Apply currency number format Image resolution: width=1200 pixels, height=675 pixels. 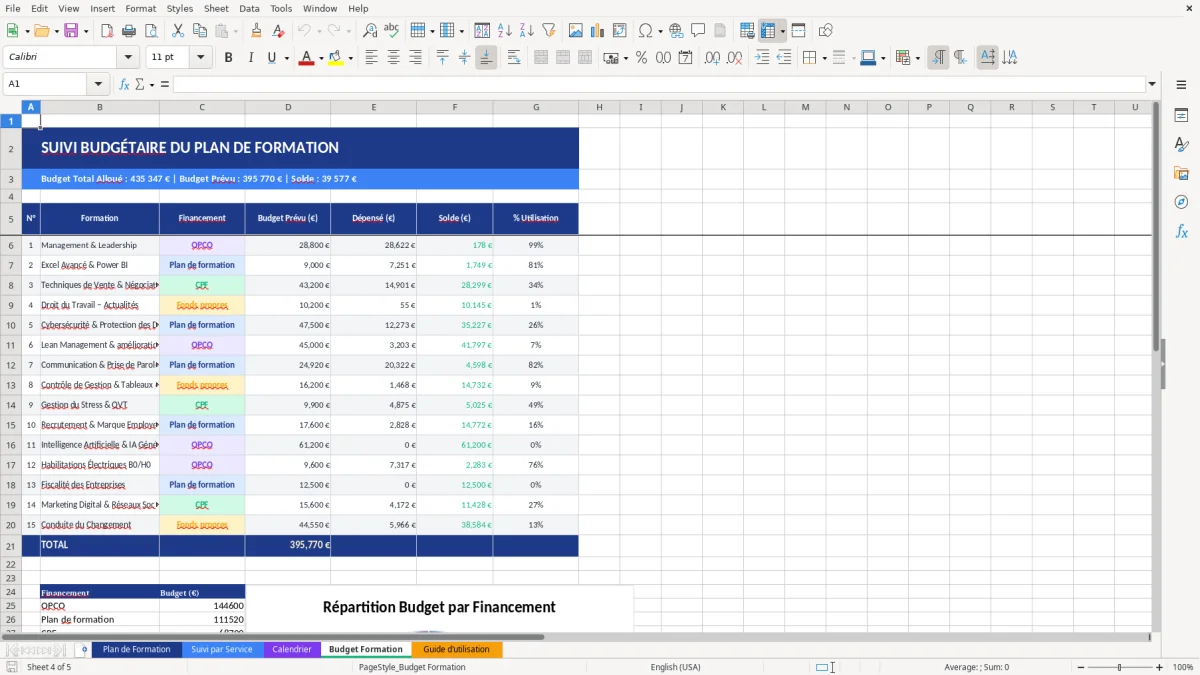tap(610, 57)
